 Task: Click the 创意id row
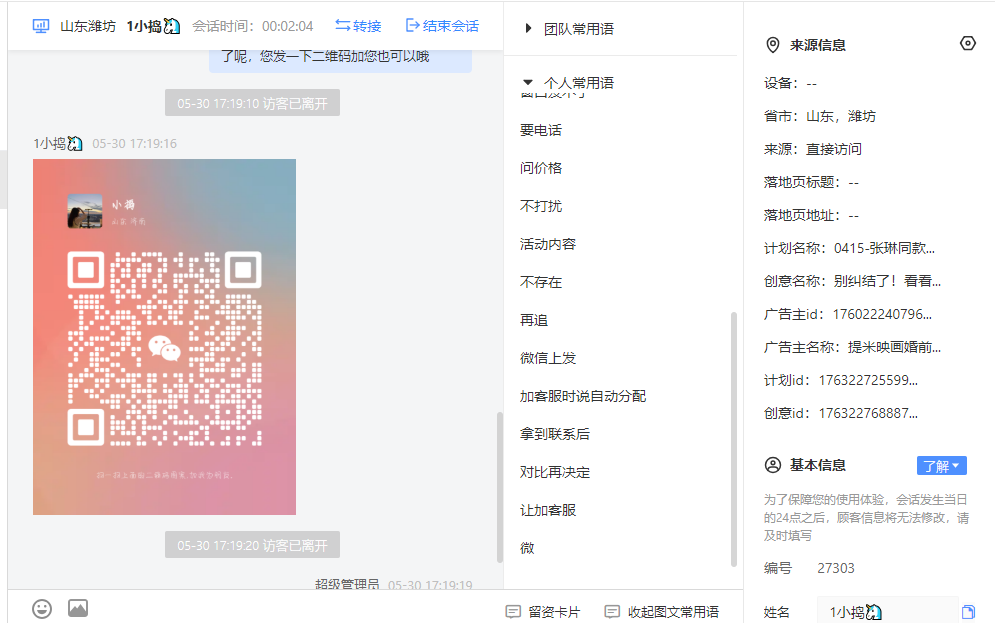(841, 413)
